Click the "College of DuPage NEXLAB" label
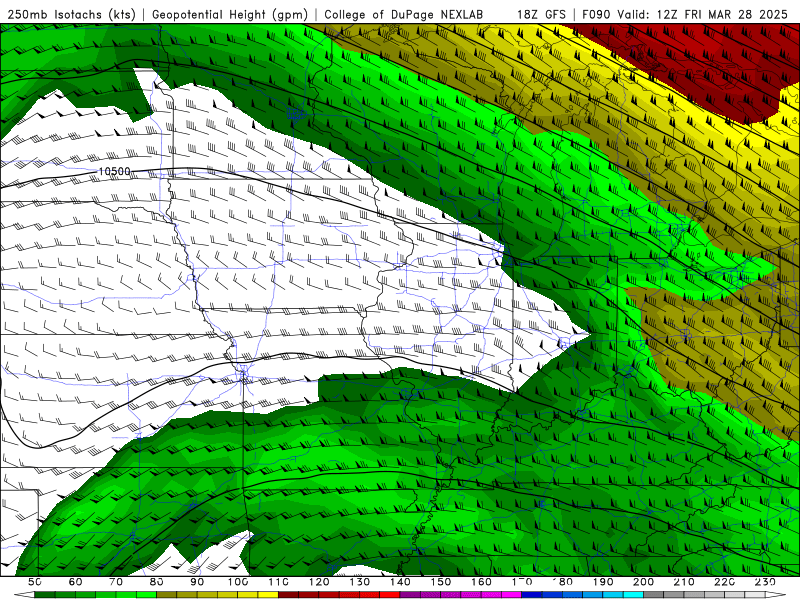 [x=404, y=14]
